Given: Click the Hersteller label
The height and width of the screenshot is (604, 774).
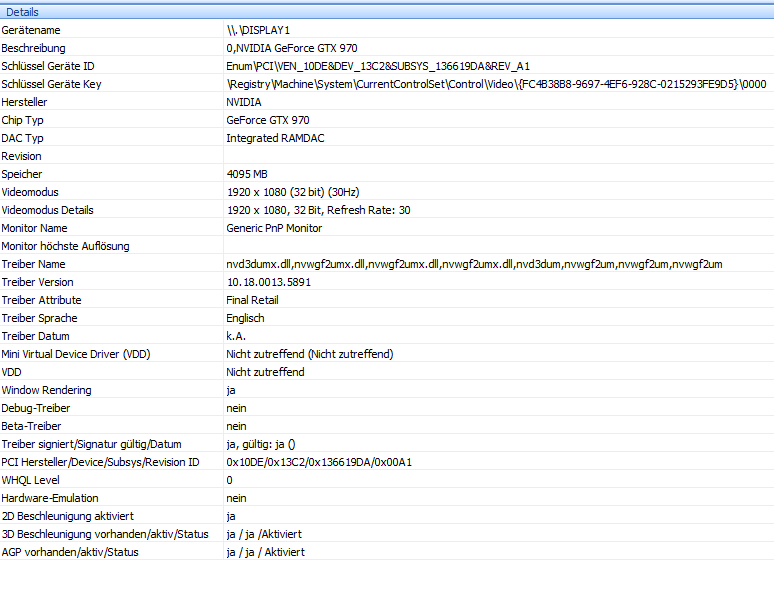Looking at the screenshot, I should coord(24,102).
